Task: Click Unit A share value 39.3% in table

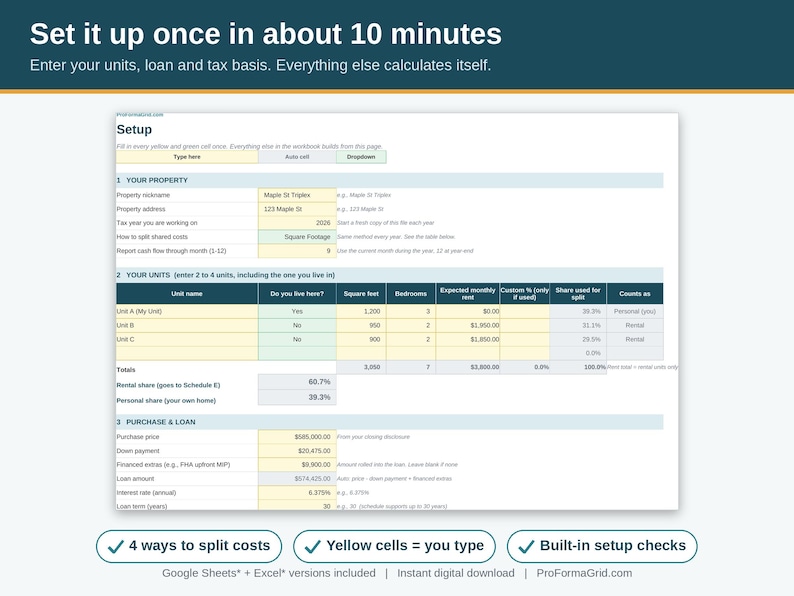Action: (x=578, y=311)
